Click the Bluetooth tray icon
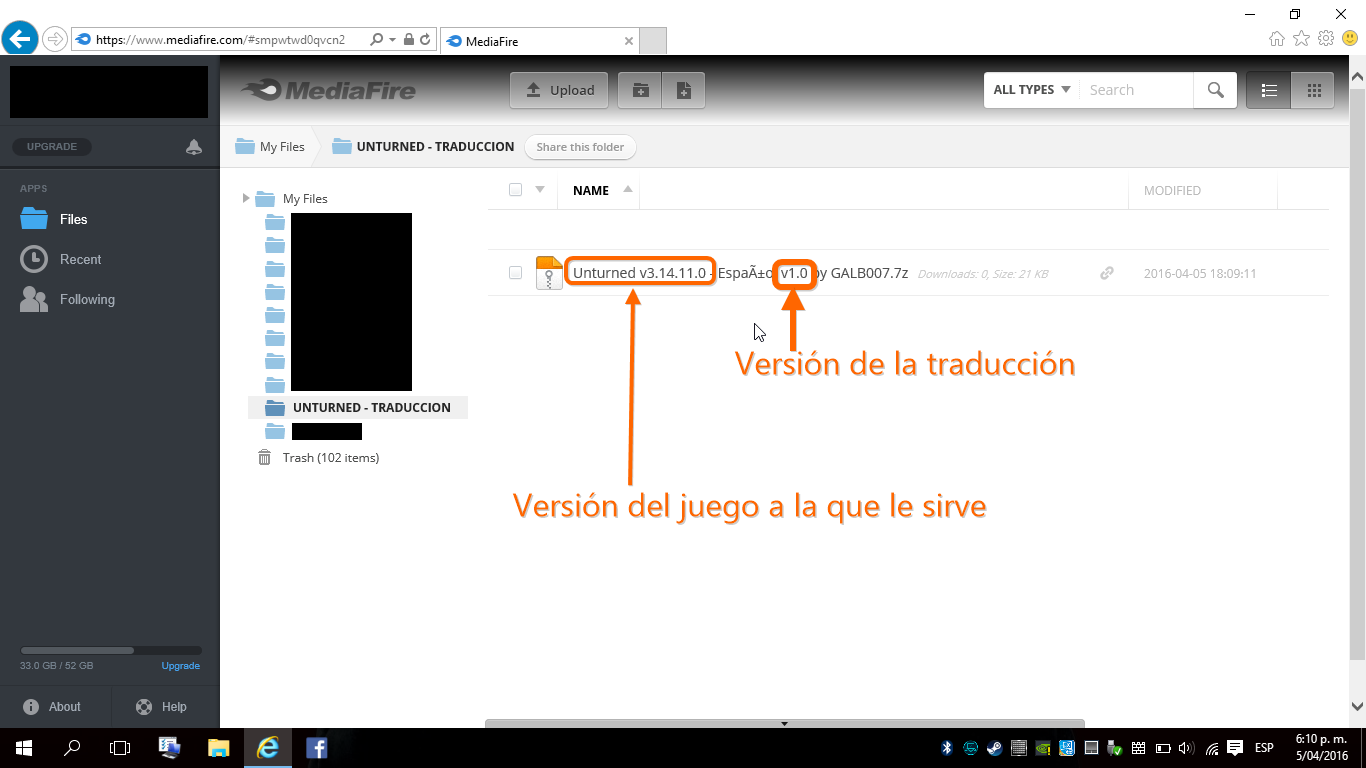Screen dimensions: 1366x768 [x=947, y=748]
